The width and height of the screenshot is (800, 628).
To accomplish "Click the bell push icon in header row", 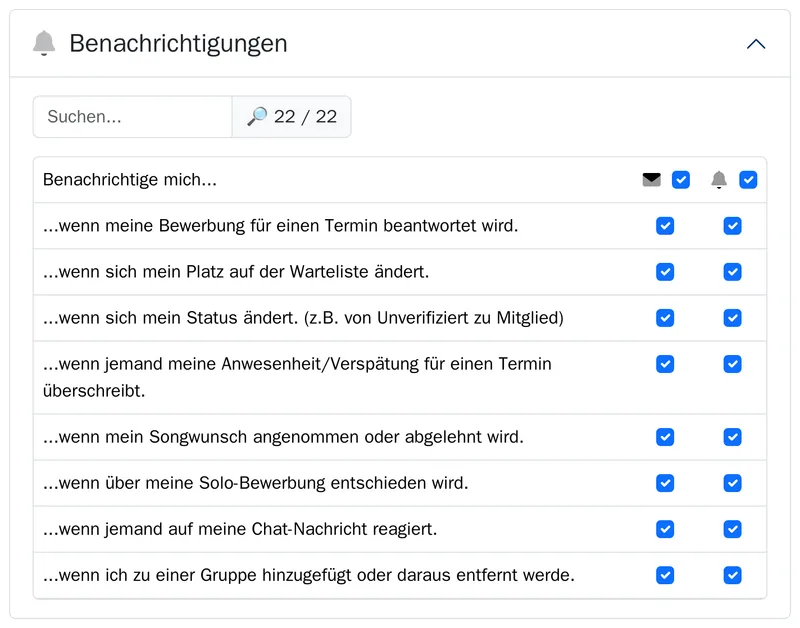I will (719, 180).
